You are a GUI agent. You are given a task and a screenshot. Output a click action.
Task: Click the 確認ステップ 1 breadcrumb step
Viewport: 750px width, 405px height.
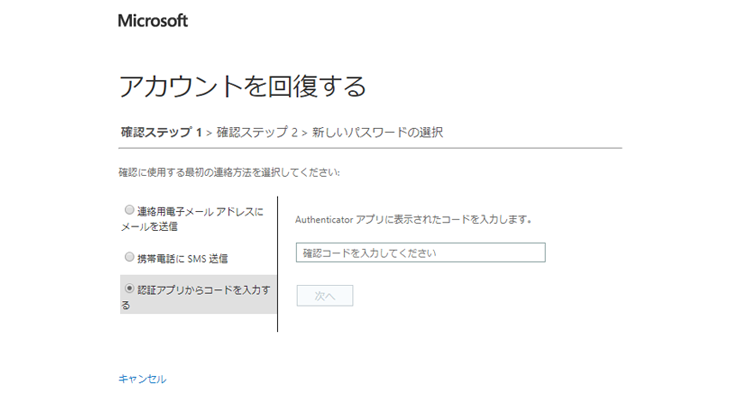click(x=161, y=132)
